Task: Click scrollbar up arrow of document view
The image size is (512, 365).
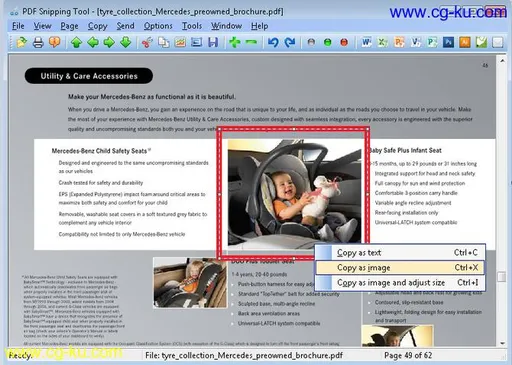Action: [x=502, y=61]
